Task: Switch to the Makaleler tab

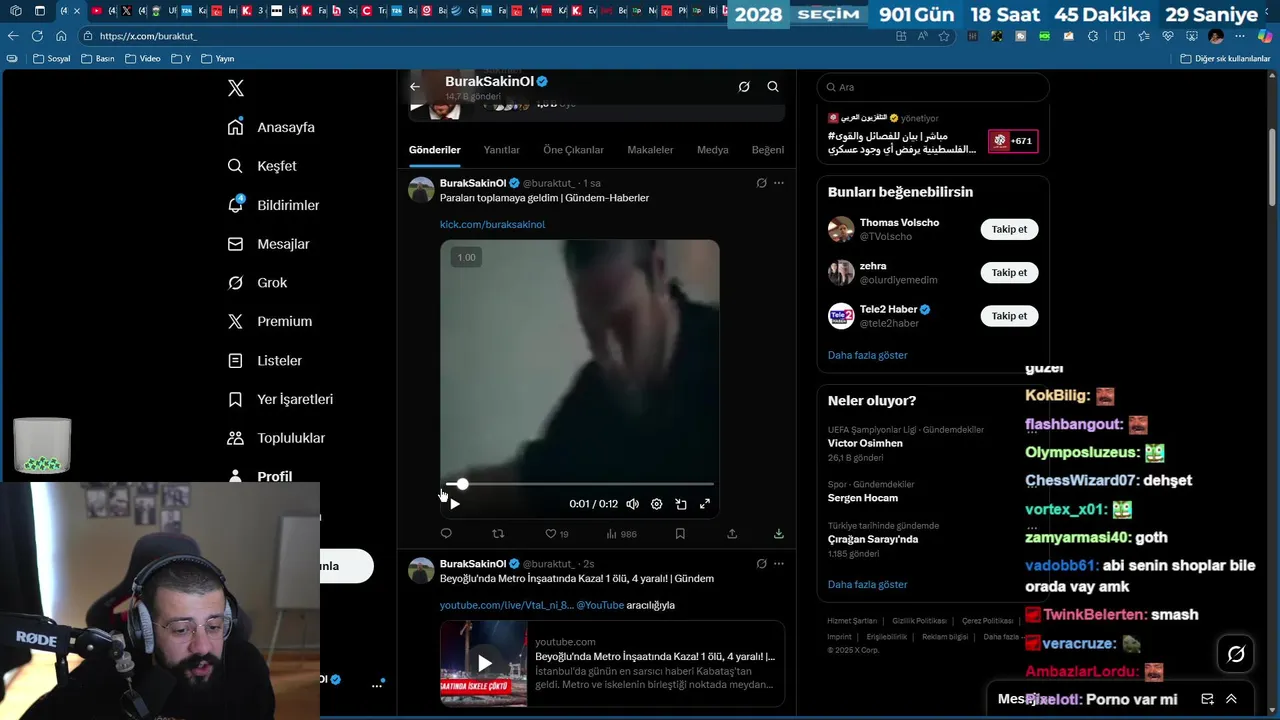Action: point(650,150)
